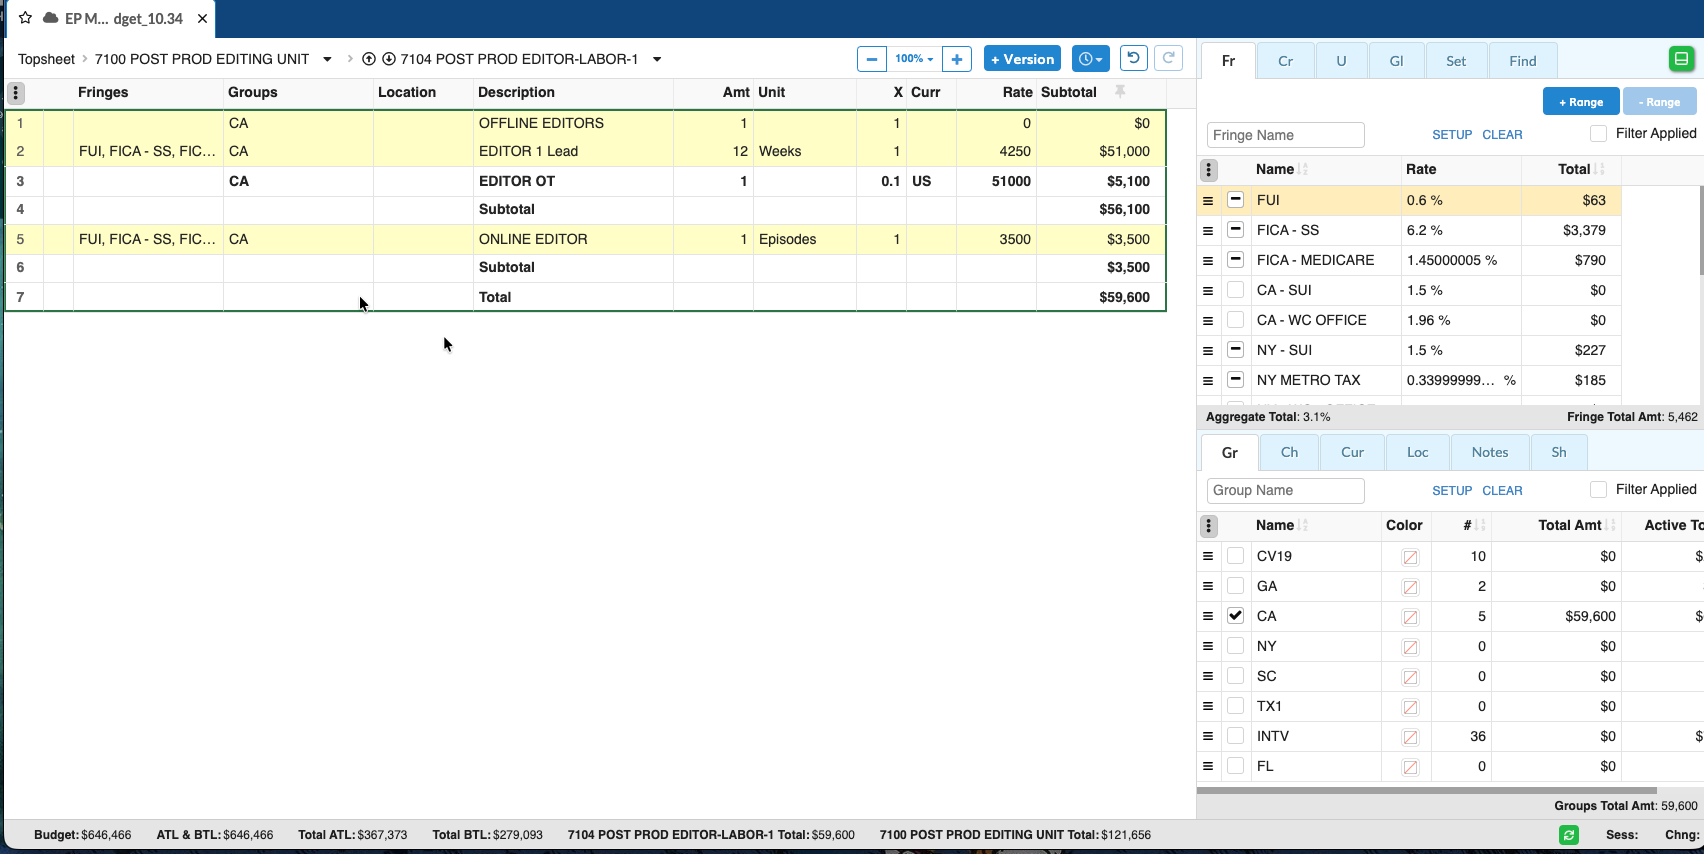1704x854 pixels.
Task: Click Topsheet in the breadcrumb
Action: (x=46, y=59)
